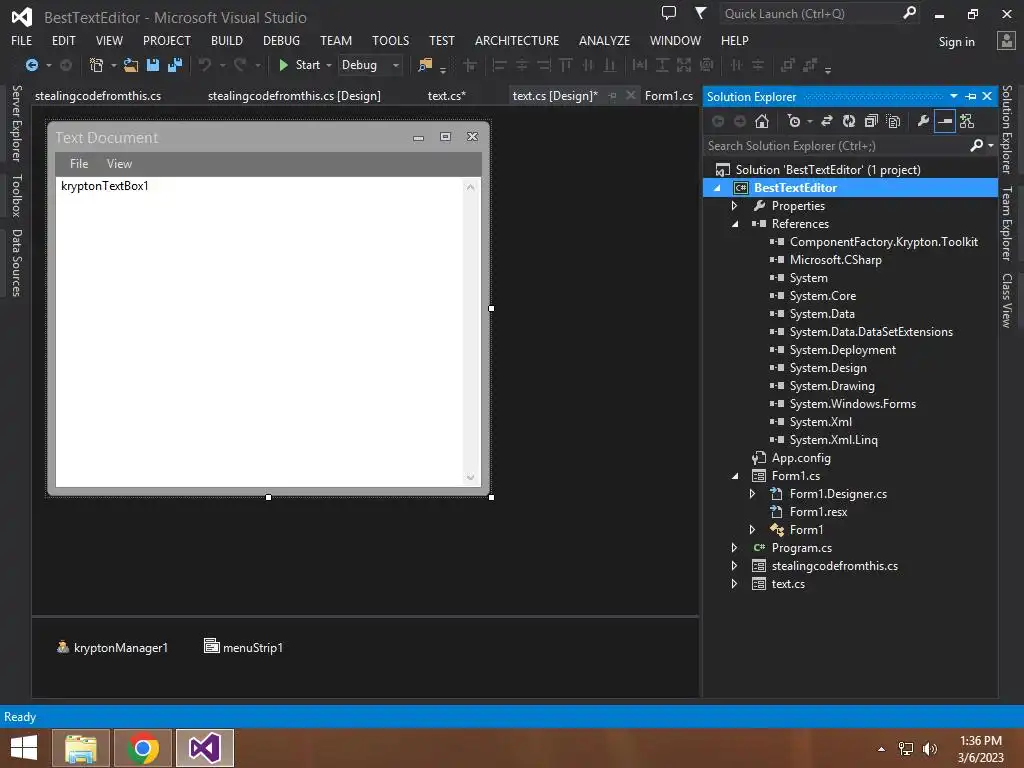The height and width of the screenshot is (768, 1024).
Task: Collapse the BestTextEditor project node
Action: click(x=717, y=188)
